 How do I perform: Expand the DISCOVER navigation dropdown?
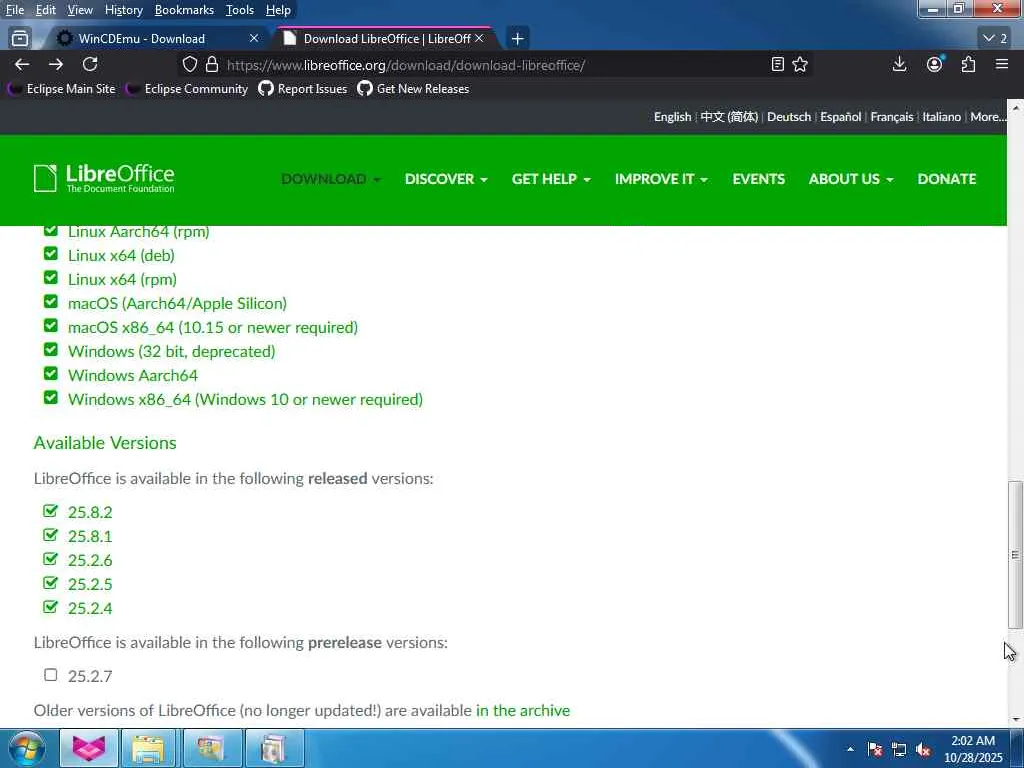[x=446, y=179]
